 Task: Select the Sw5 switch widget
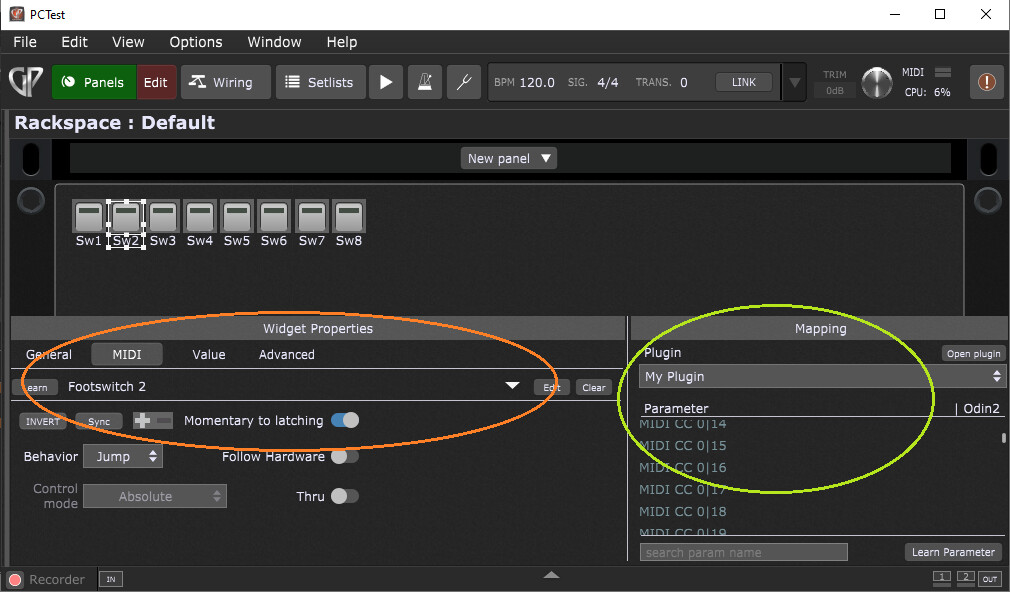(237, 216)
